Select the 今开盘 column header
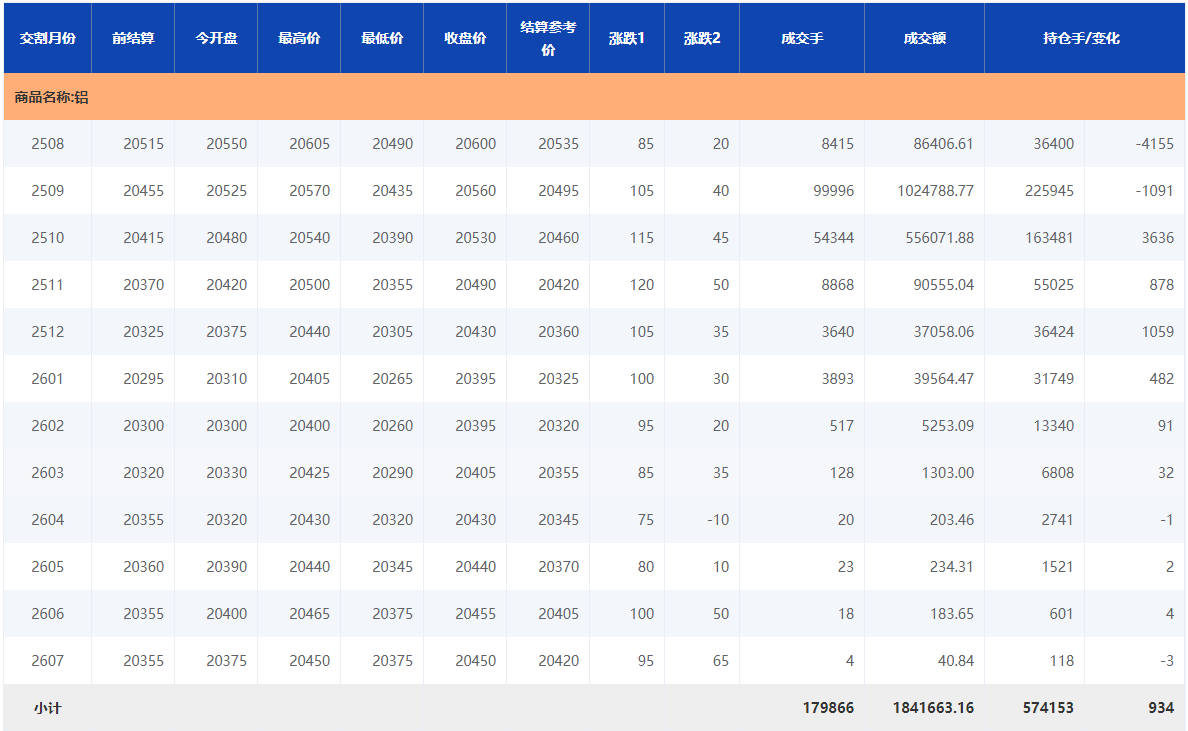 tap(216, 39)
